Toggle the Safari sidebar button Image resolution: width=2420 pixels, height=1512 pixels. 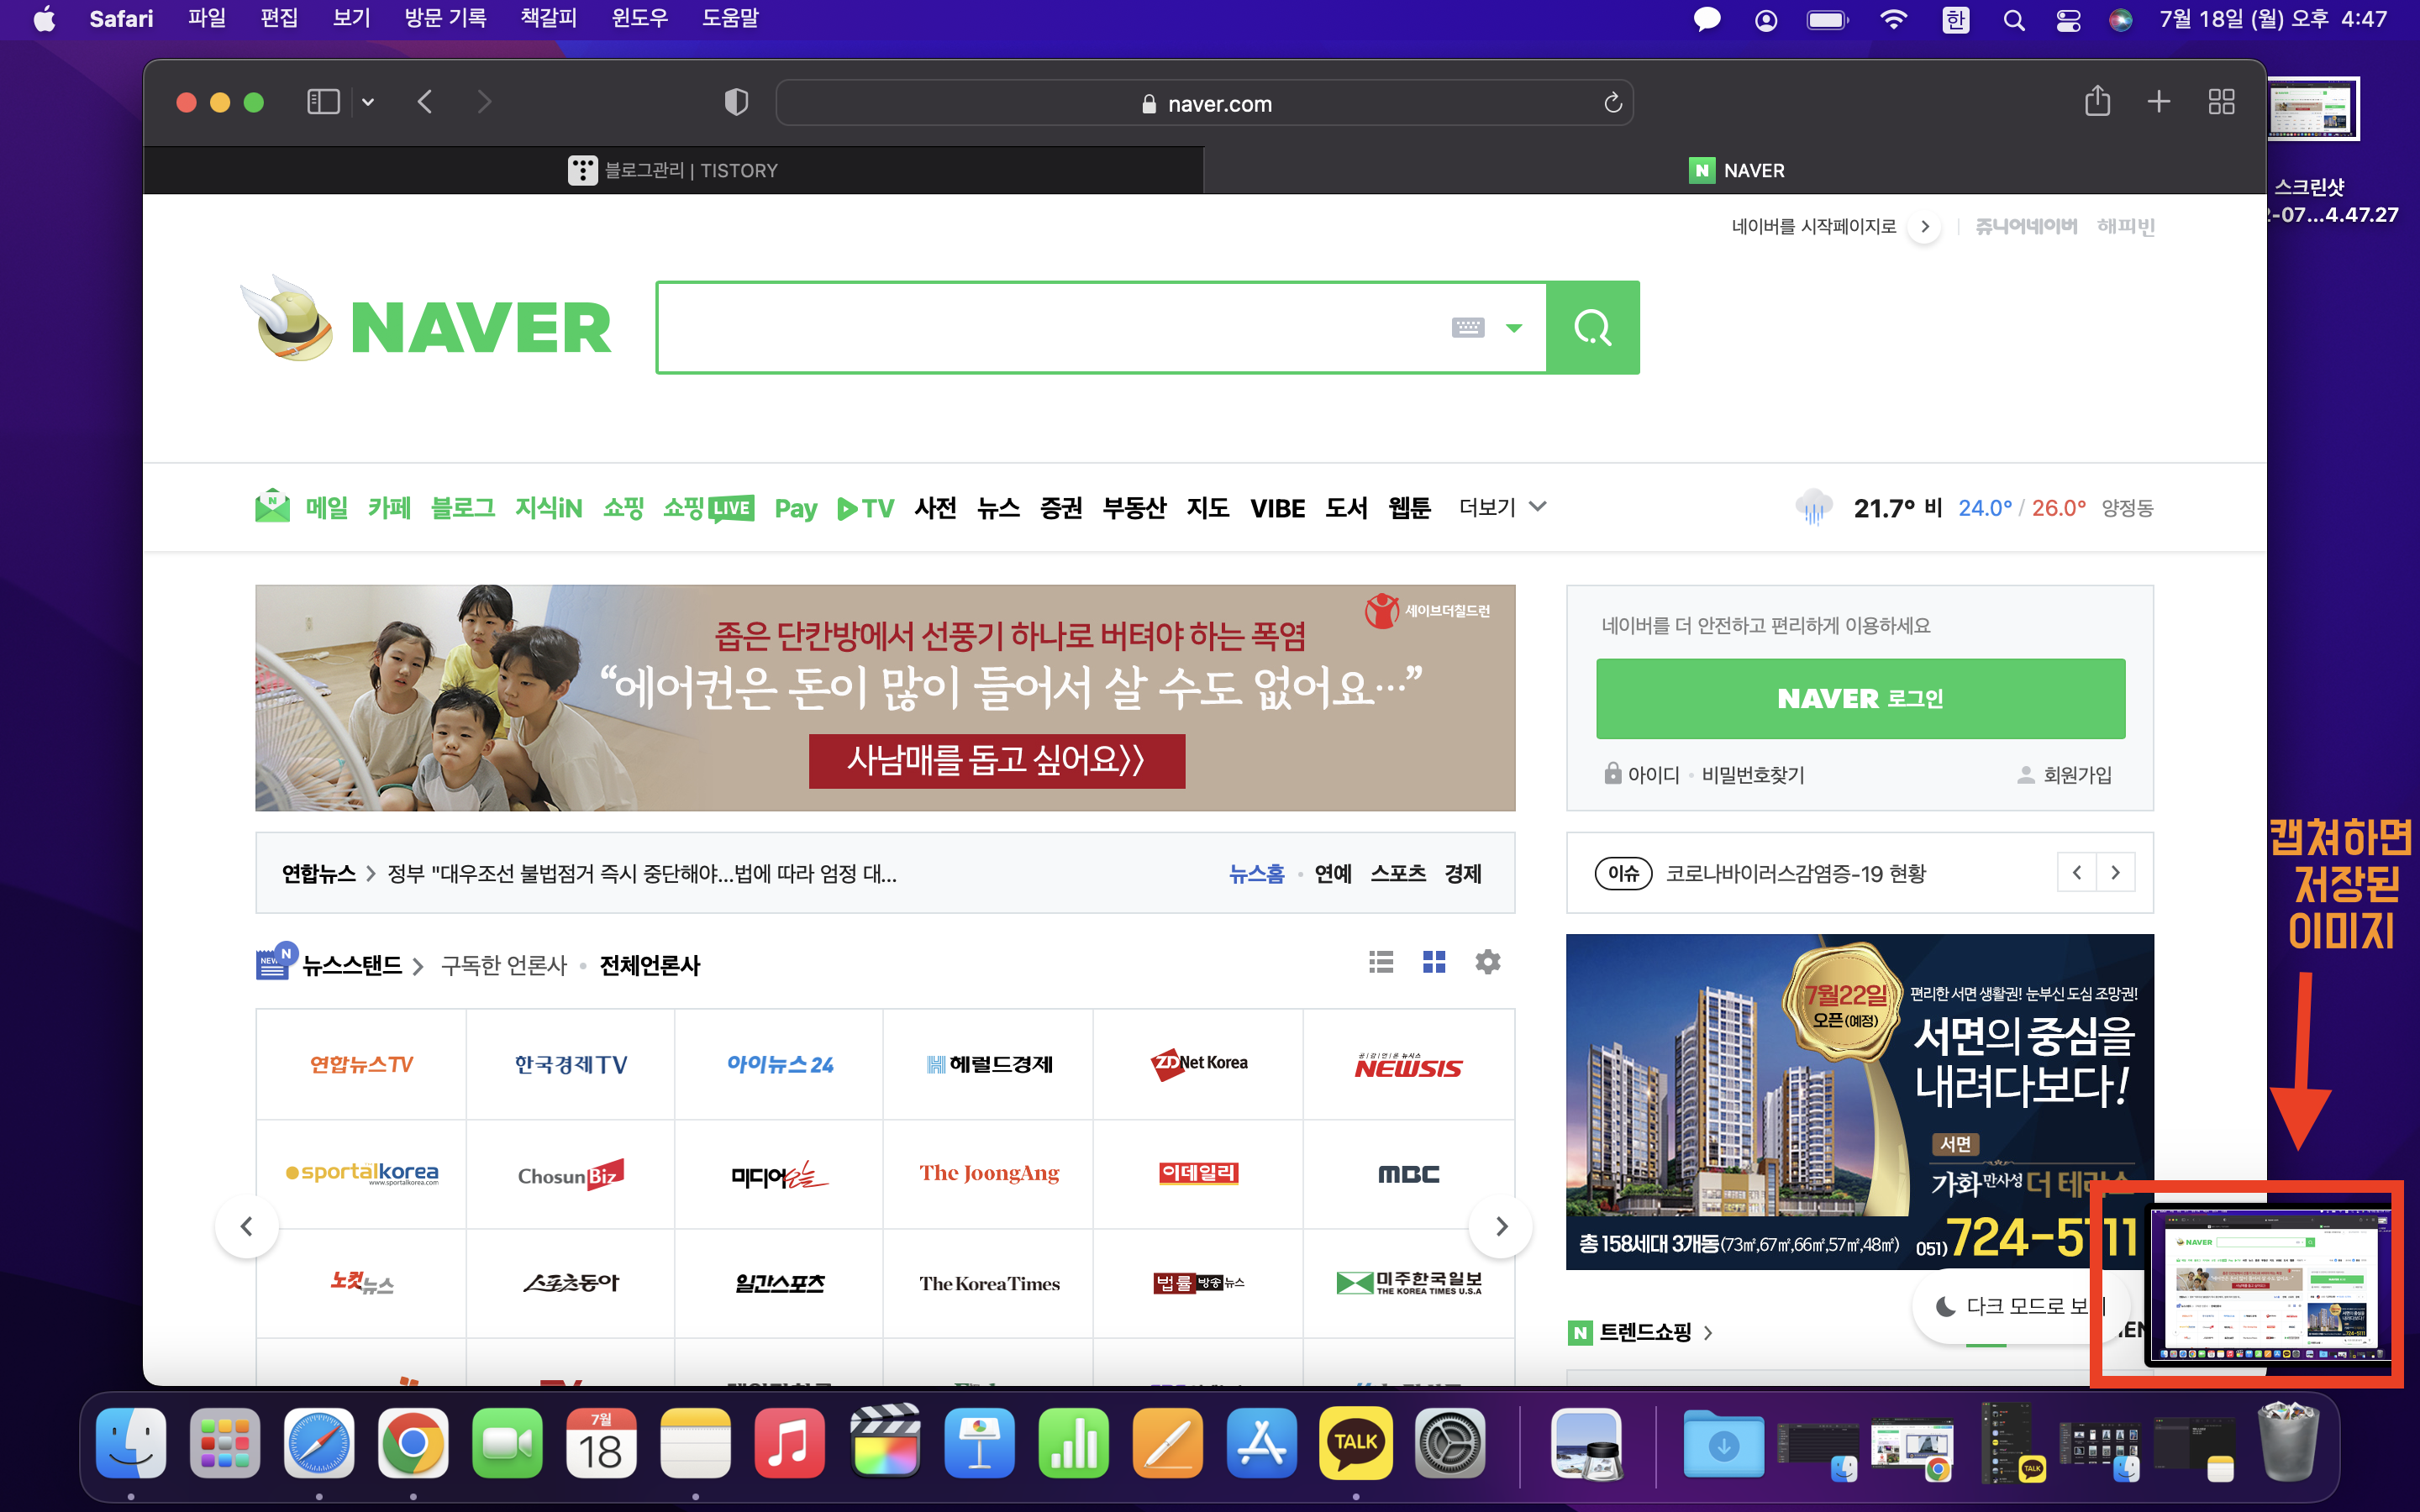point(323,102)
